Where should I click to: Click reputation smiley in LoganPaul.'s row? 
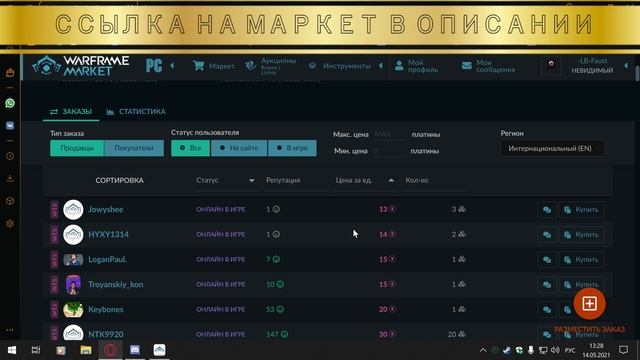tap(276, 259)
